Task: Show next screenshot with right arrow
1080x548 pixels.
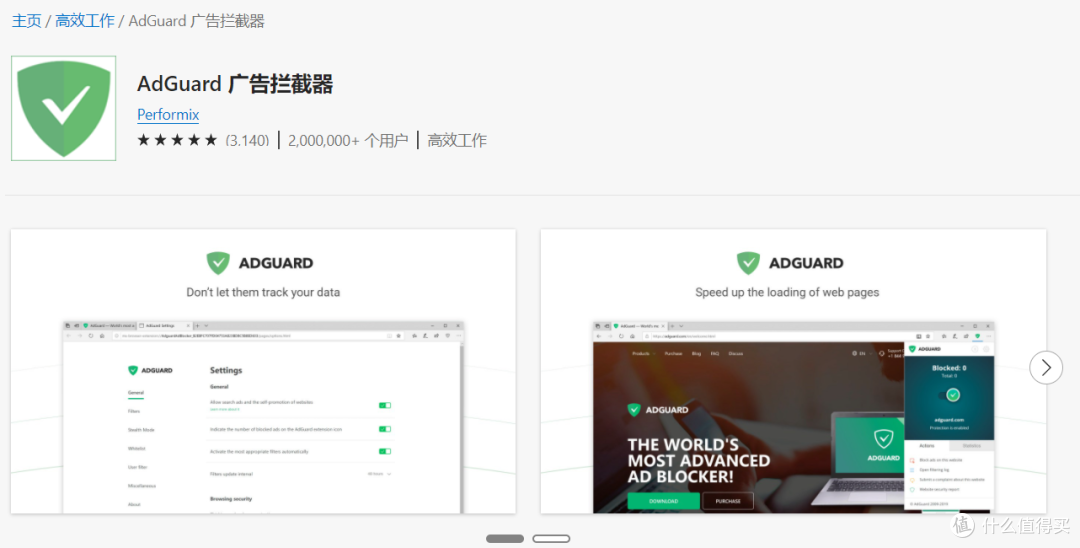Action: click(1045, 368)
